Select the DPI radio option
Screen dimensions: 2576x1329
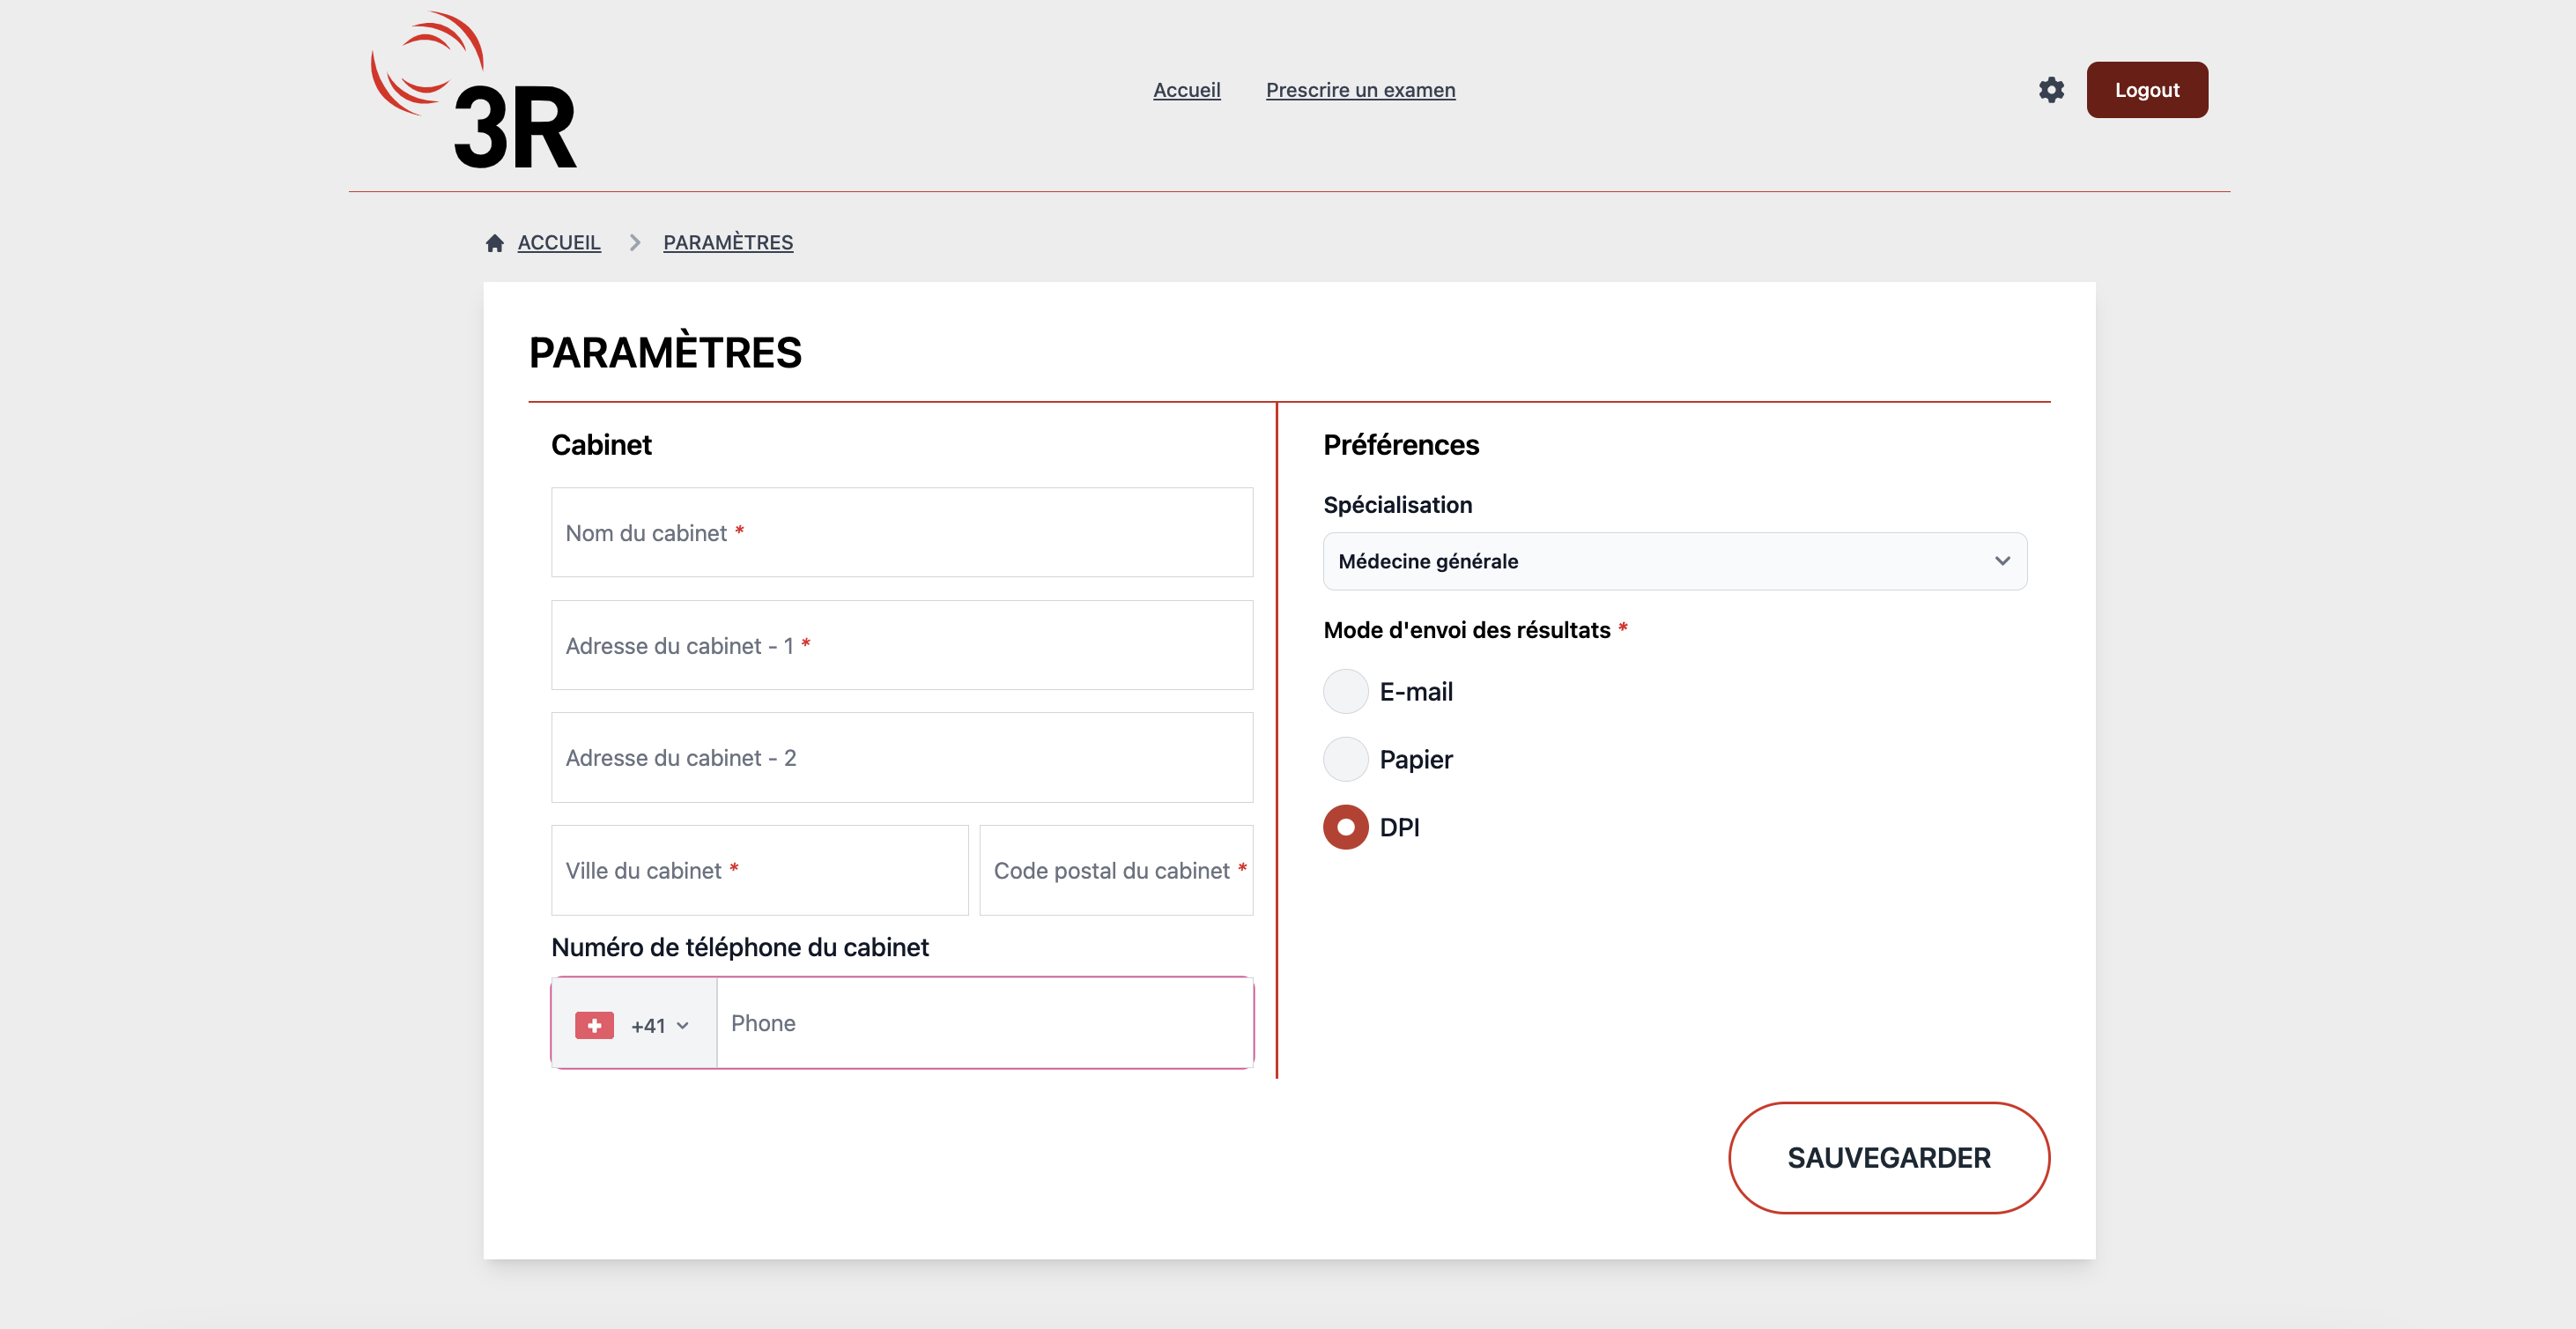pos(1345,827)
